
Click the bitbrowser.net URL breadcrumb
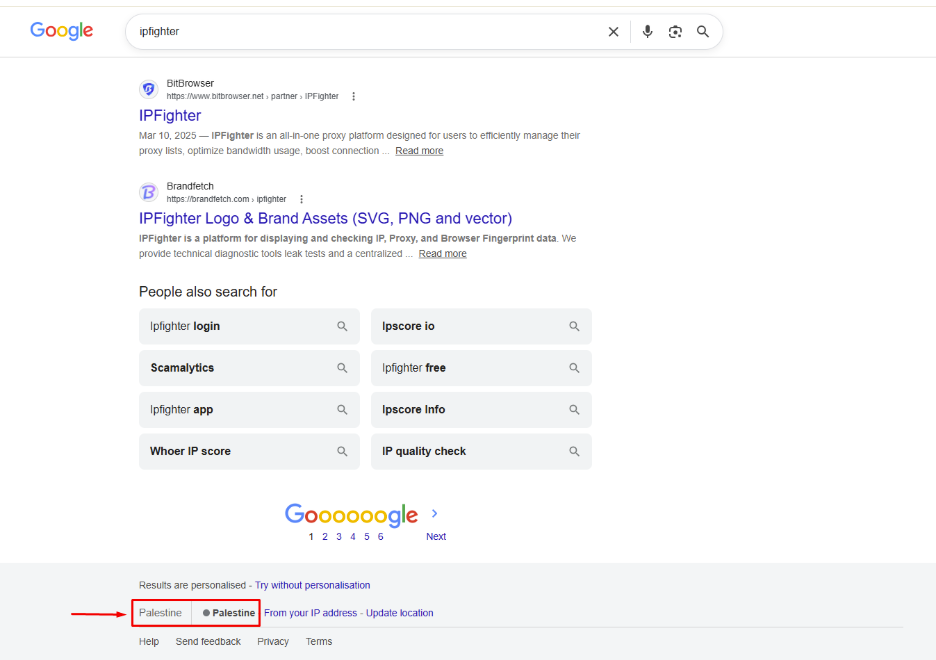click(x=252, y=96)
